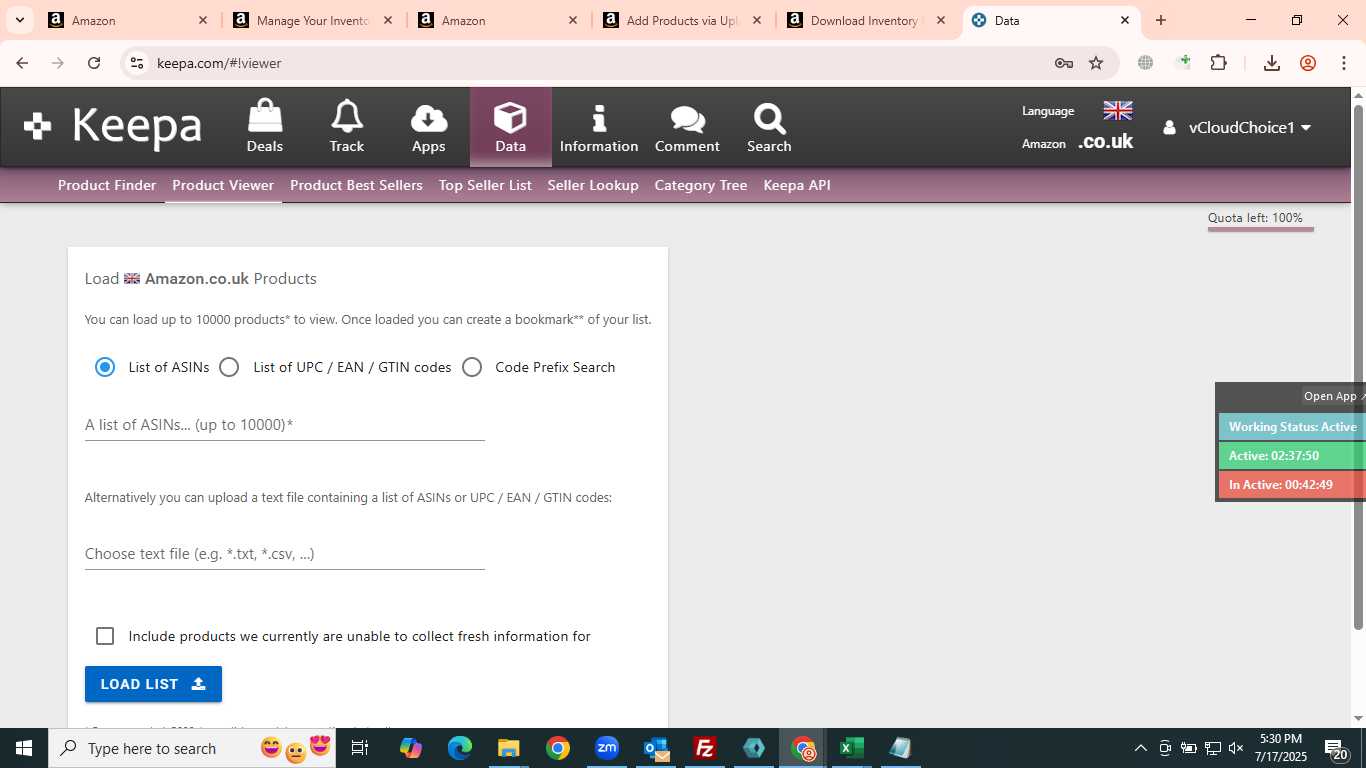The image size is (1366, 768).
Task: Select Code Prefix Search radio button
Action: (x=472, y=367)
